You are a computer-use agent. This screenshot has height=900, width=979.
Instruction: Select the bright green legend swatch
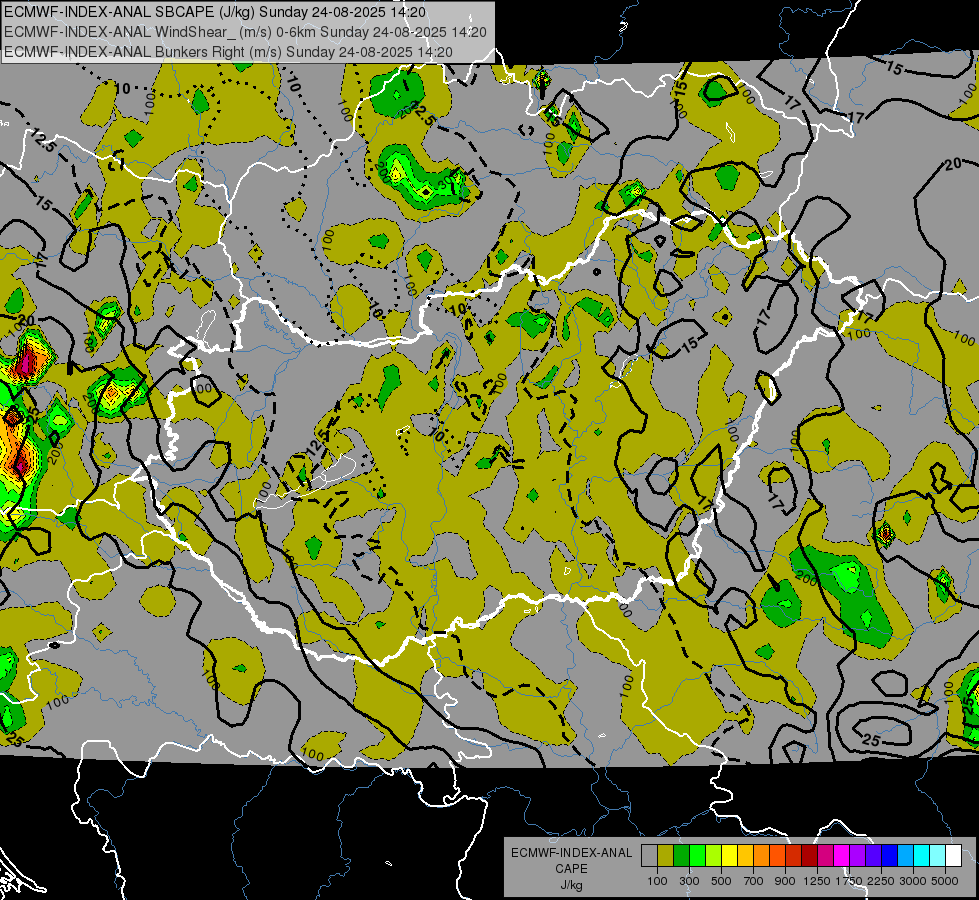pos(697,855)
